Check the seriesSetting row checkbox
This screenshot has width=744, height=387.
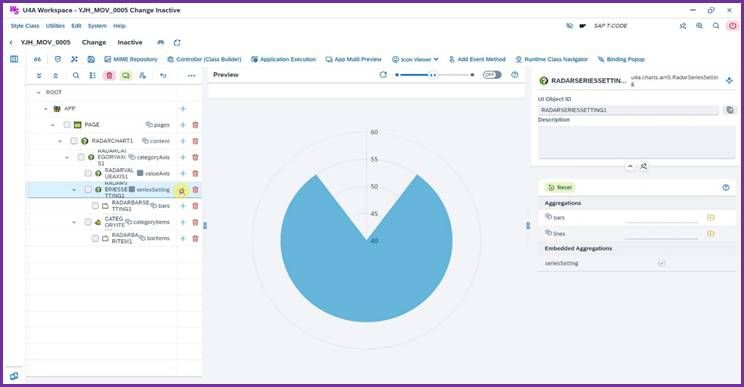click(x=88, y=190)
